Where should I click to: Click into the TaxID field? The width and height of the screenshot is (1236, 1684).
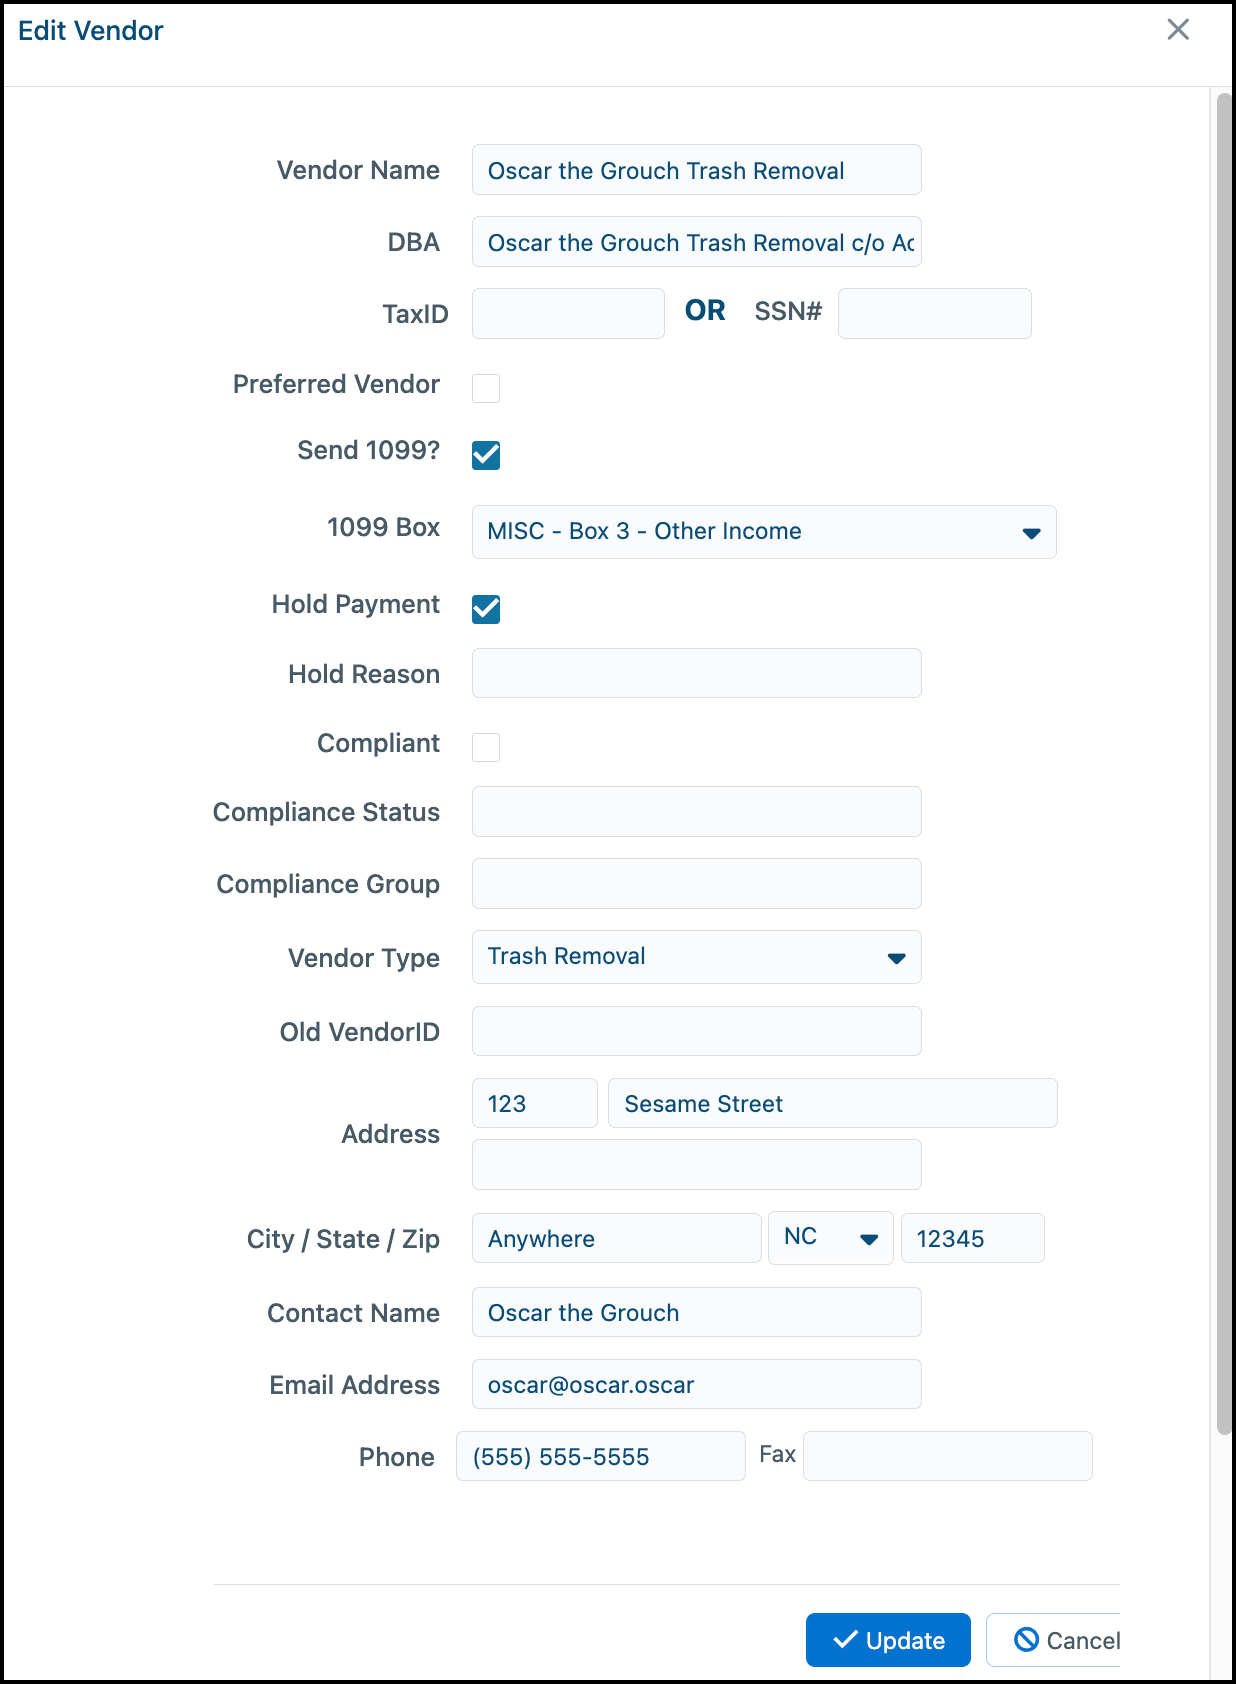coord(568,314)
